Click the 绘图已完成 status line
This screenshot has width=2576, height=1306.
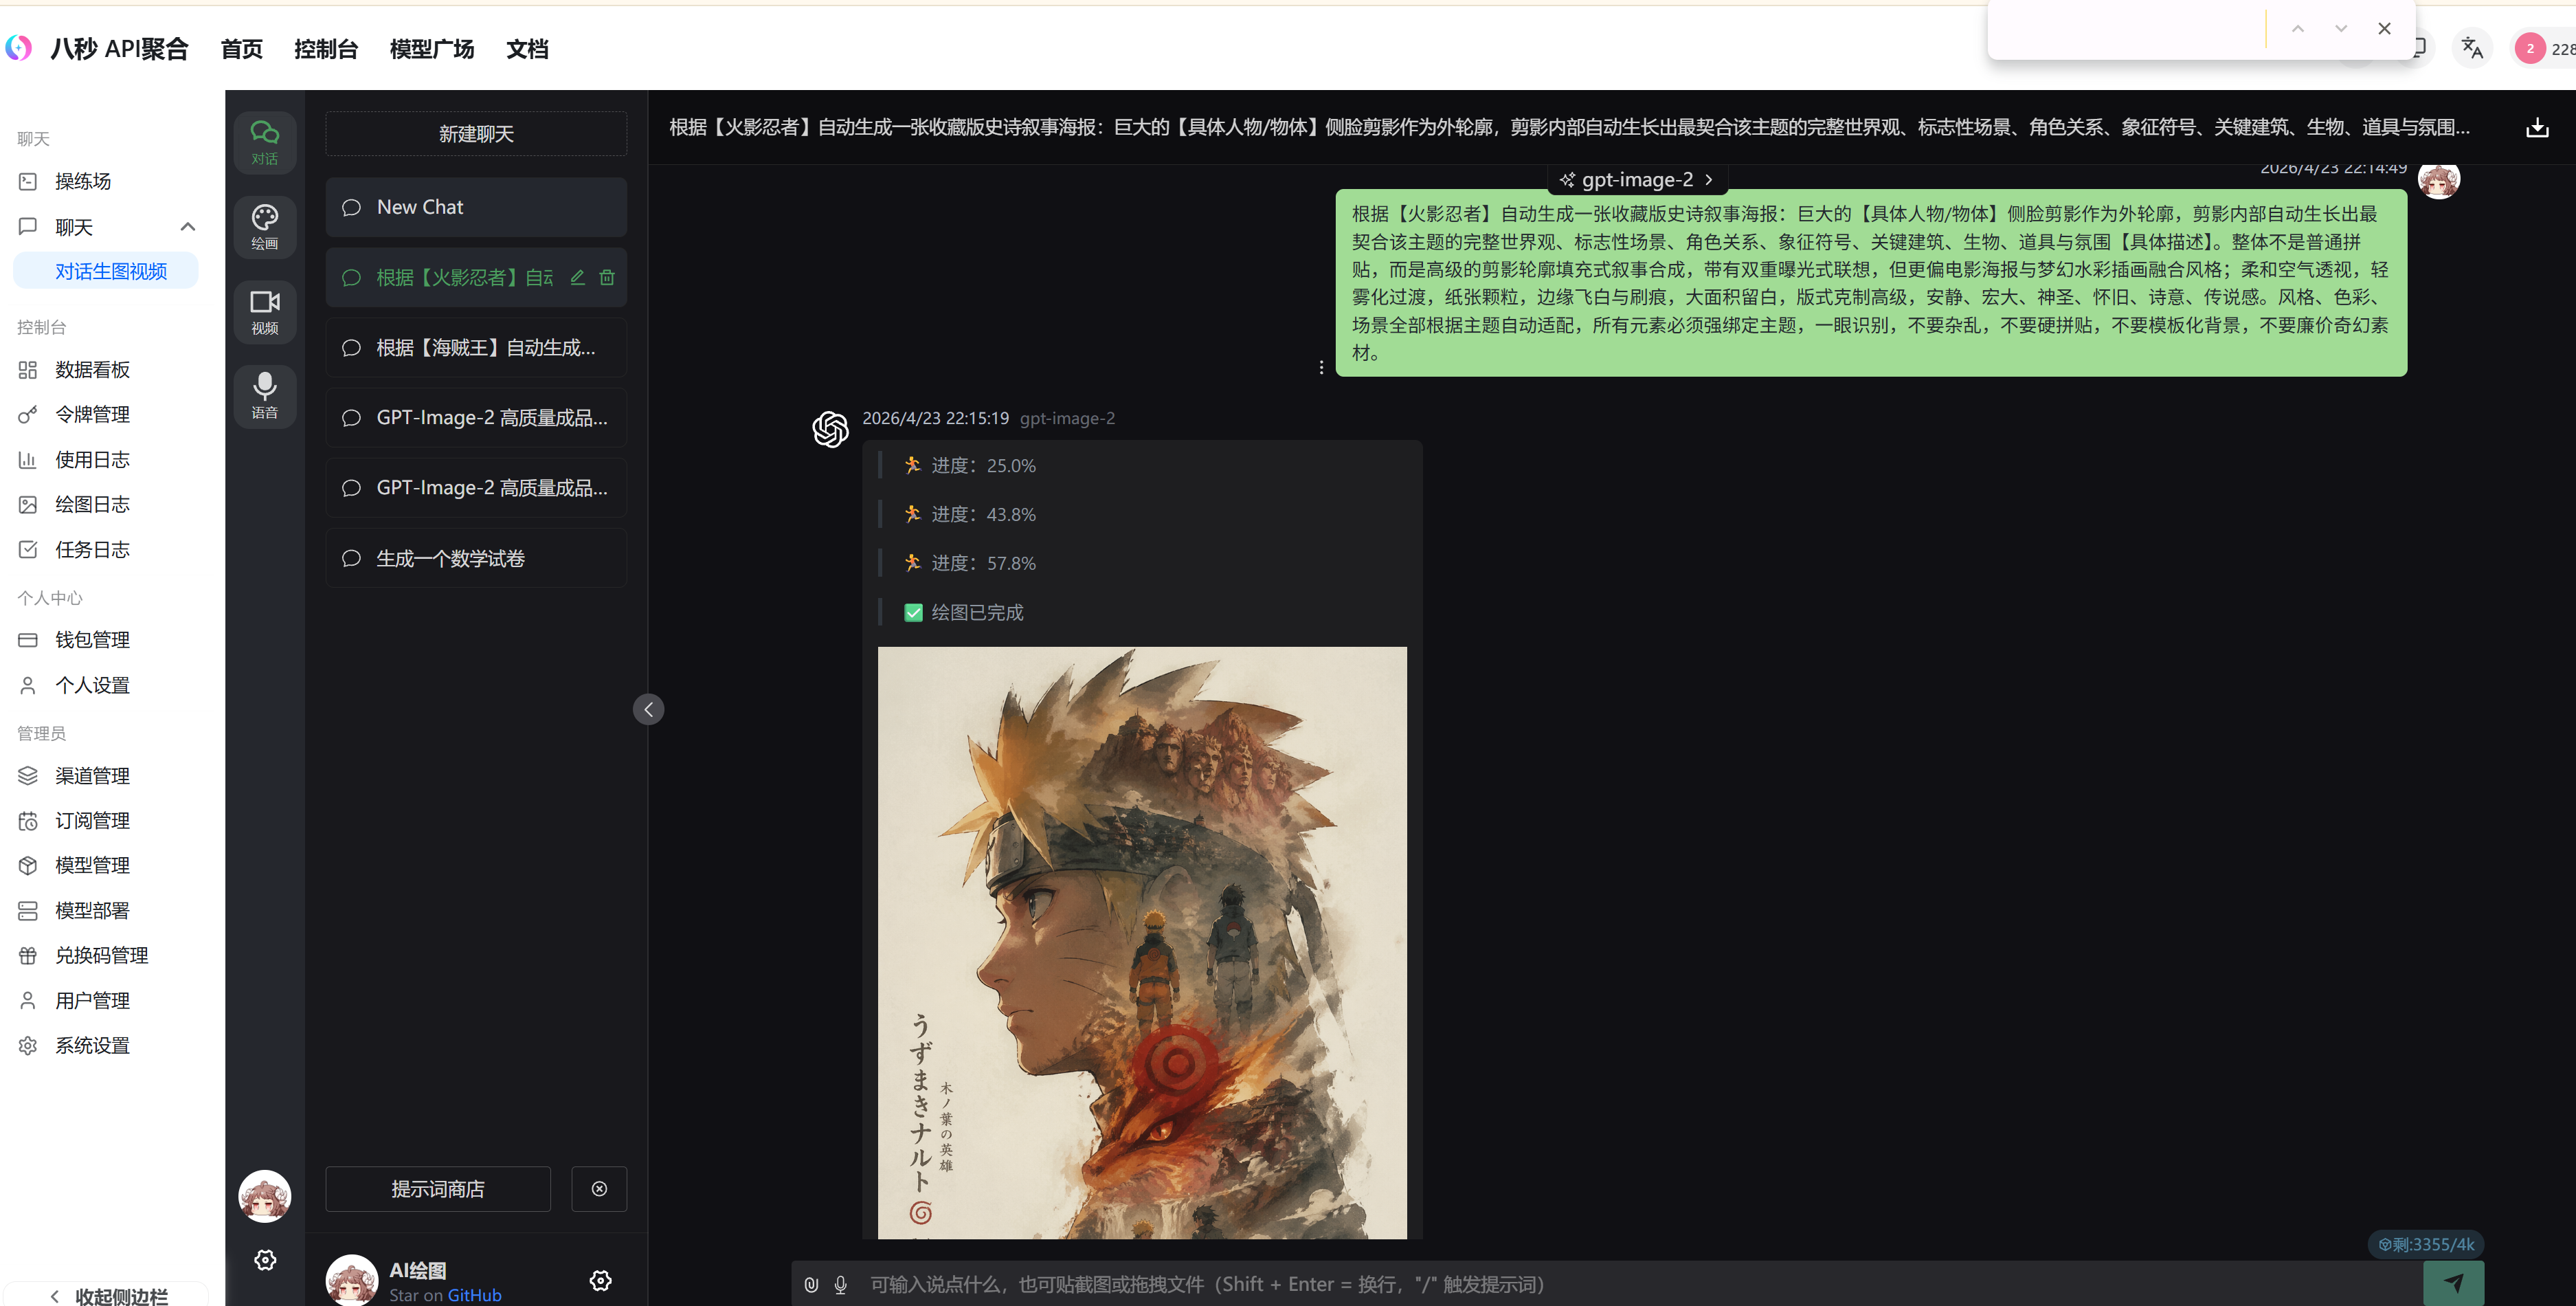(x=964, y=612)
